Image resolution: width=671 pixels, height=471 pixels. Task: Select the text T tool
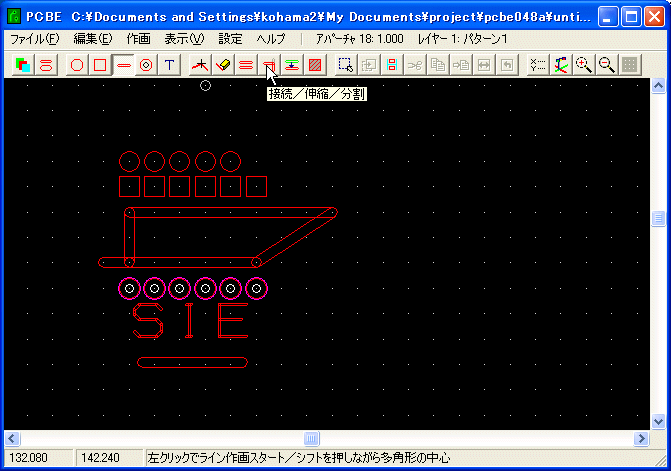pyautogui.click(x=170, y=65)
